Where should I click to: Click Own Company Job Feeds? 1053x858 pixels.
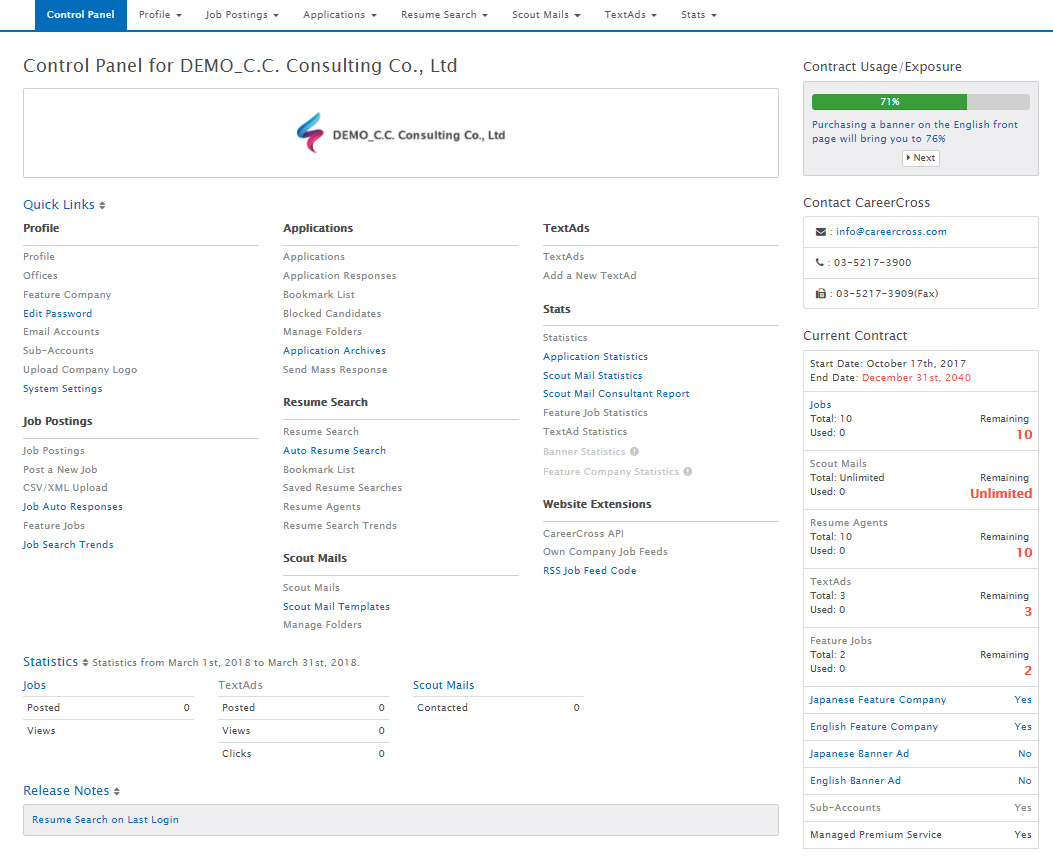[605, 551]
